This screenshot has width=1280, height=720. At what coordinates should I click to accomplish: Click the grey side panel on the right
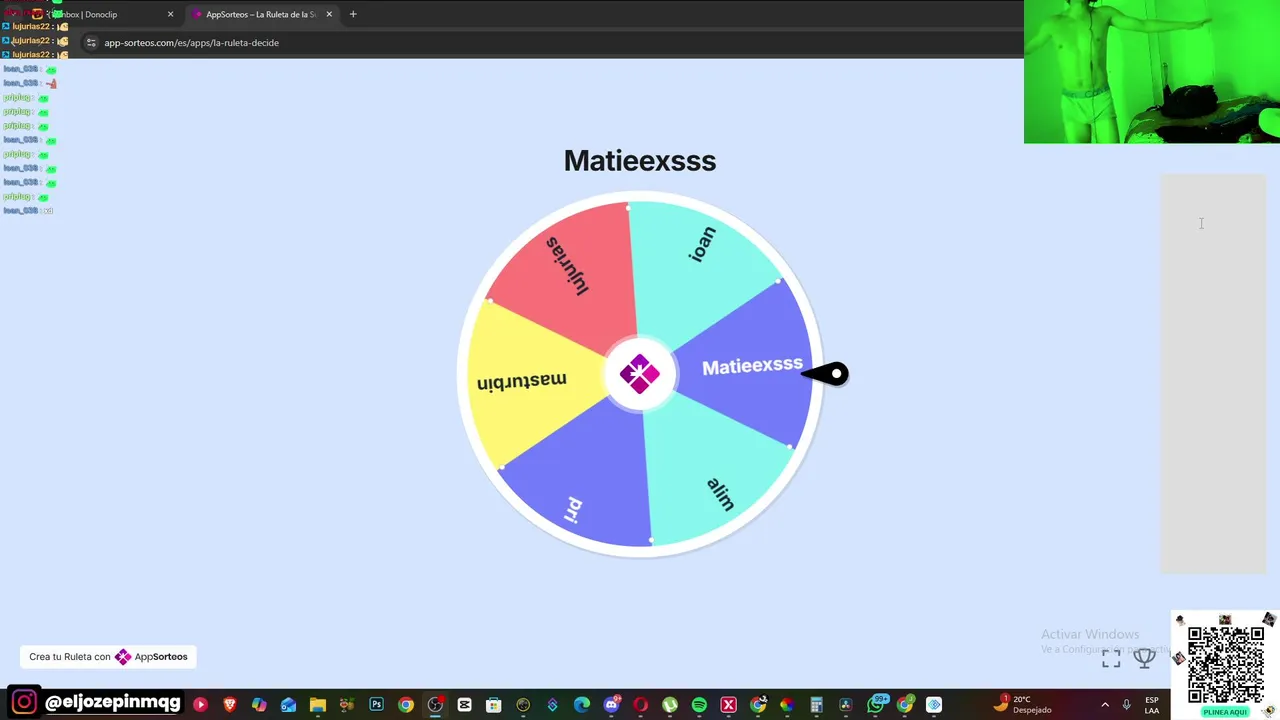tap(1213, 374)
